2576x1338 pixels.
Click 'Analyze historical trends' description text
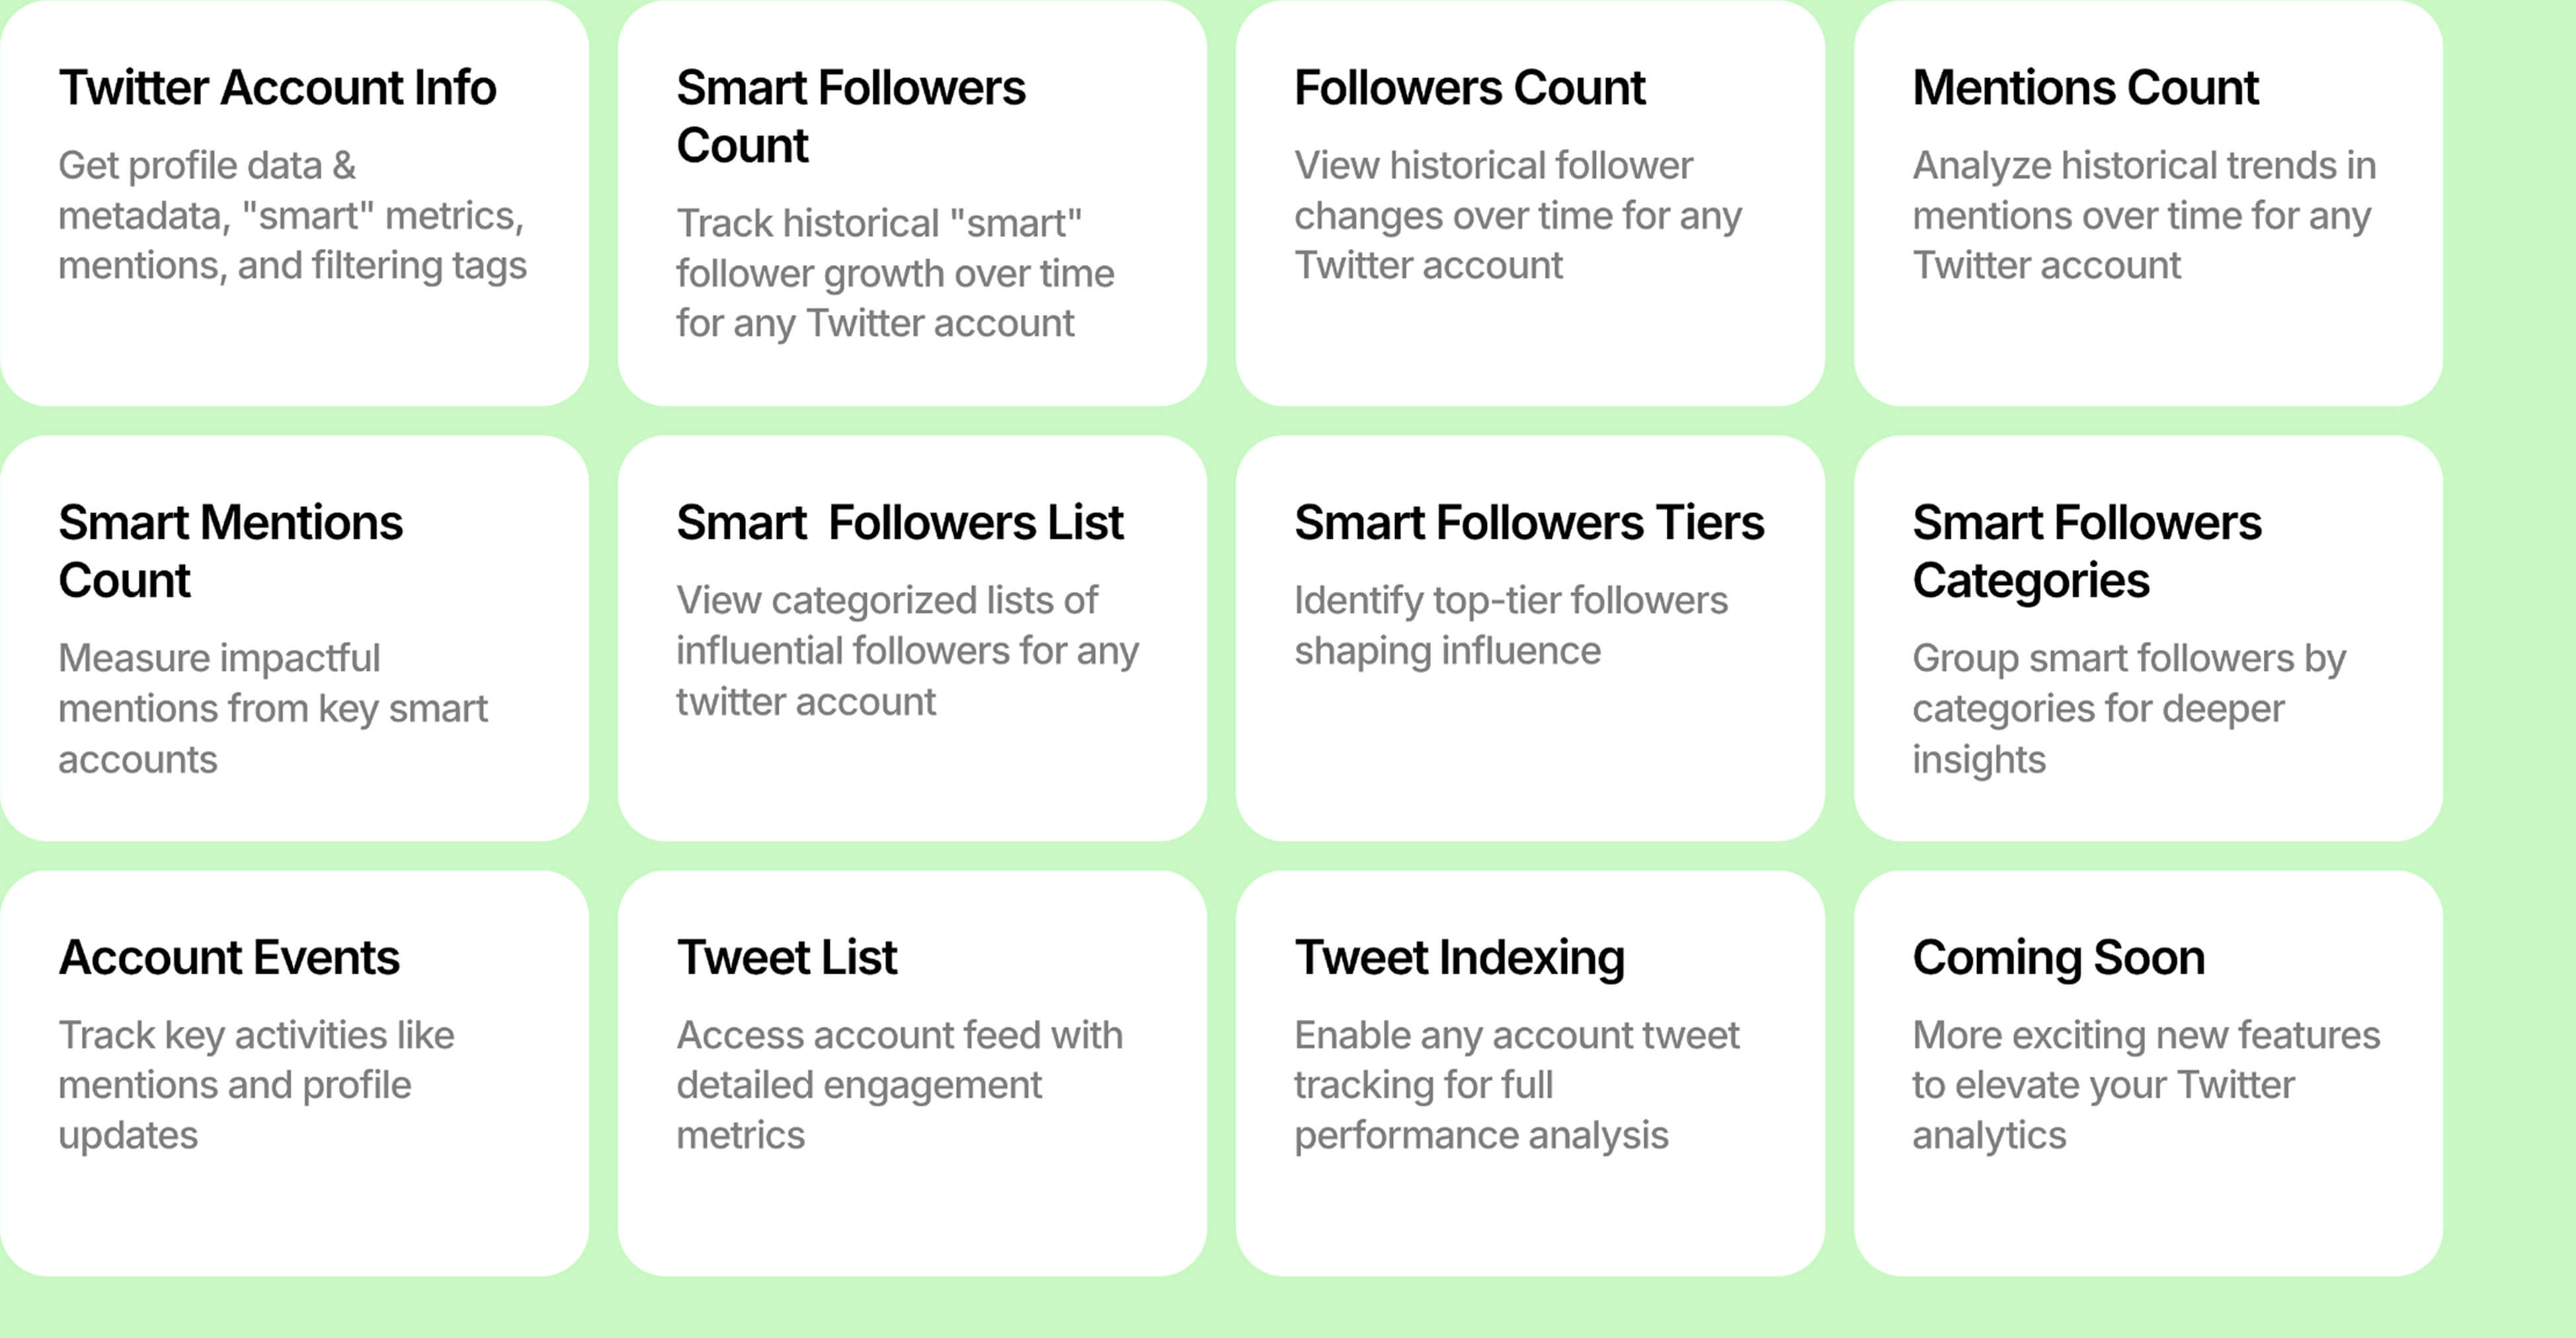(x=2144, y=215)
